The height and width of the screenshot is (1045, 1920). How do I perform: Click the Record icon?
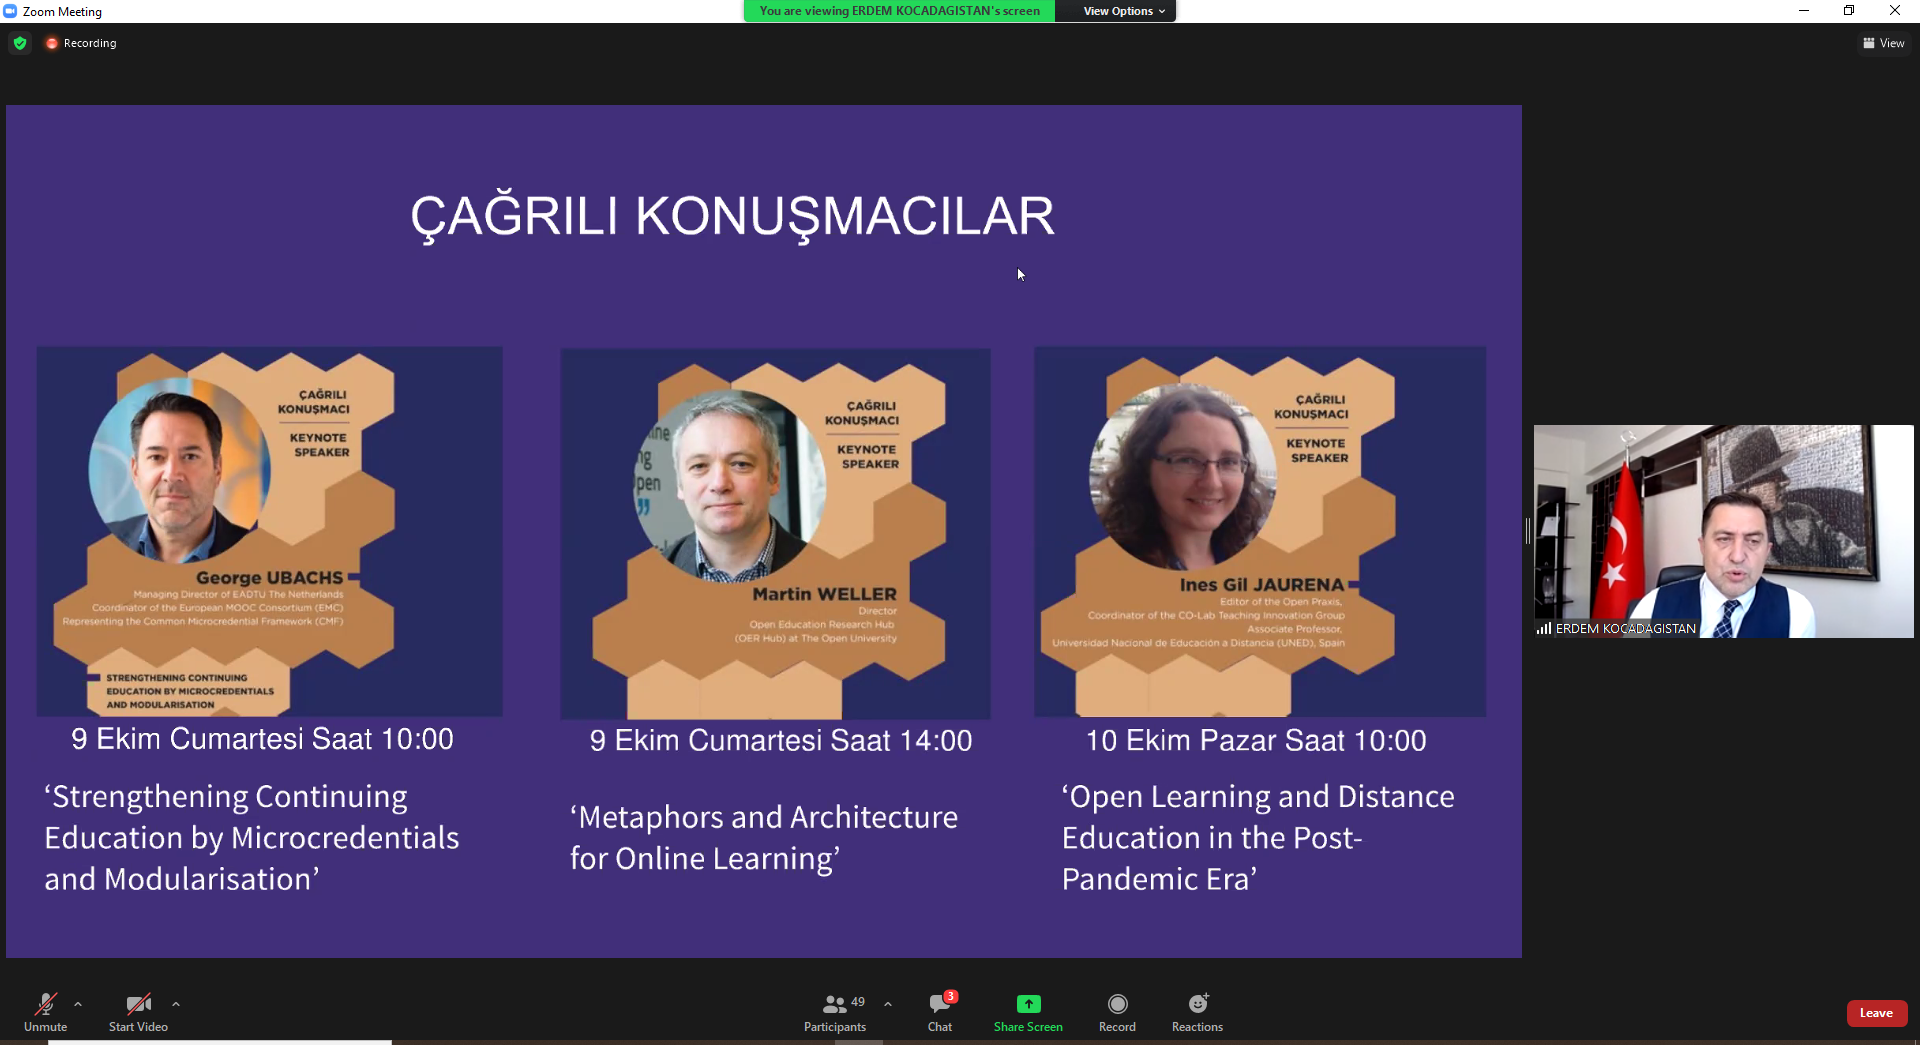pos(1117,1004)
